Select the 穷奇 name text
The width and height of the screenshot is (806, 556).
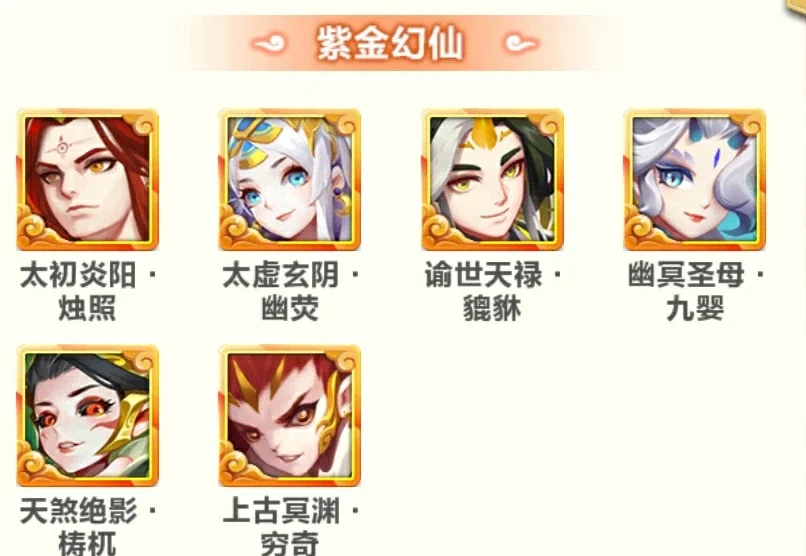289,543
